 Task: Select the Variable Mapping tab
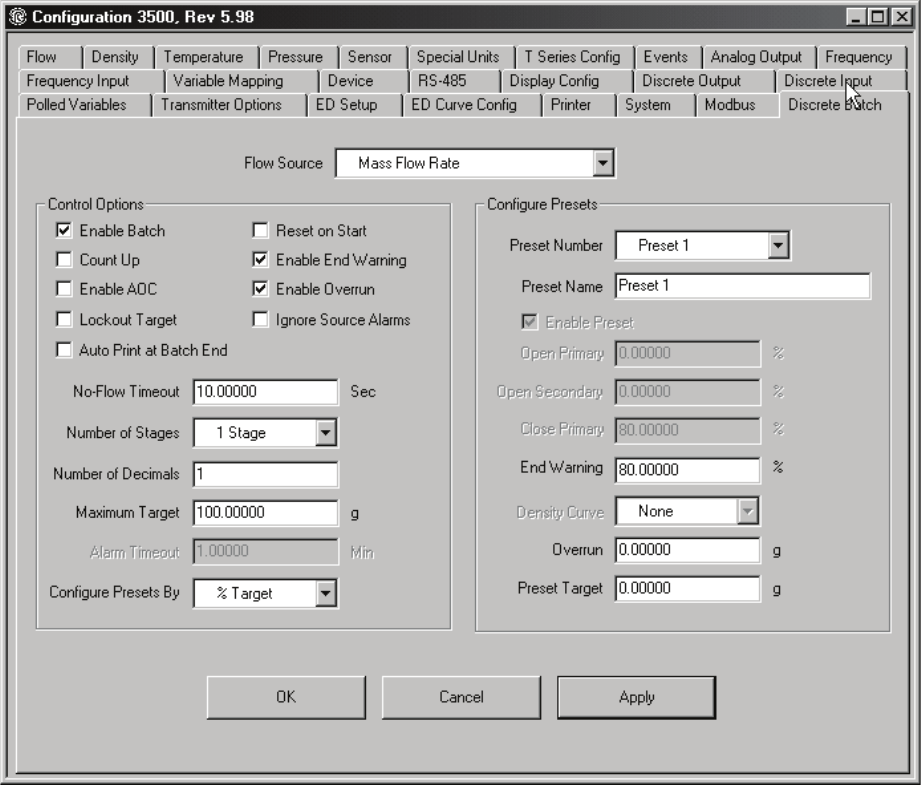(x=242, y=80)
